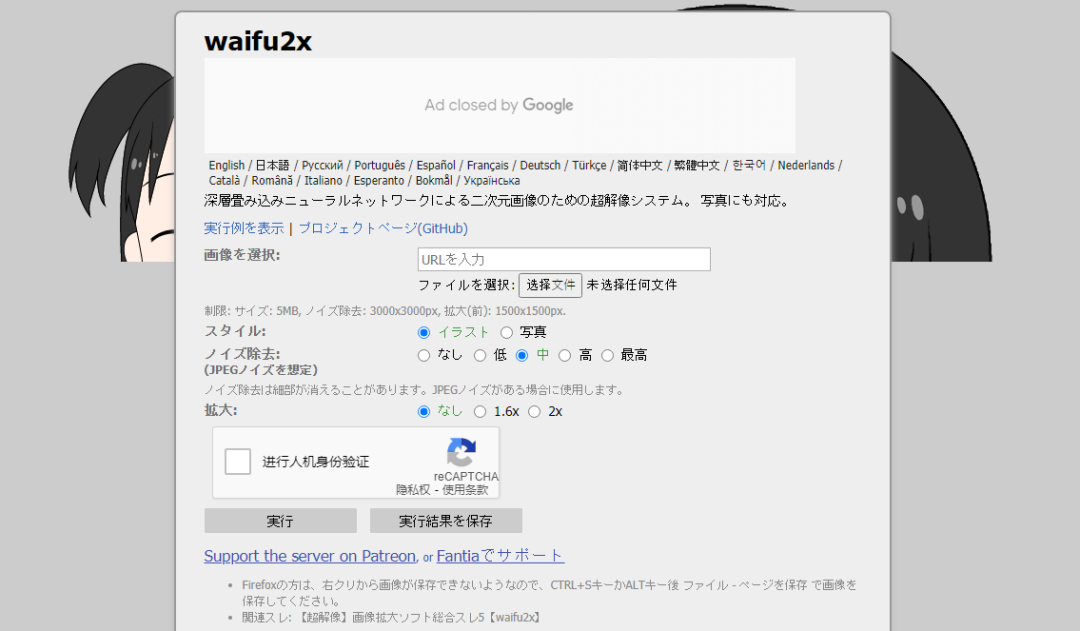Set noise reduction to 中
Image resolution: width=1080 pixels, height=631 pixels.
coord(522,355)
